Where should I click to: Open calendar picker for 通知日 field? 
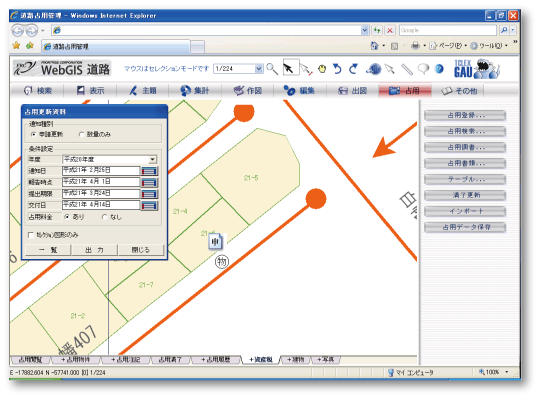pyautogui.click(x=149, y=171)
